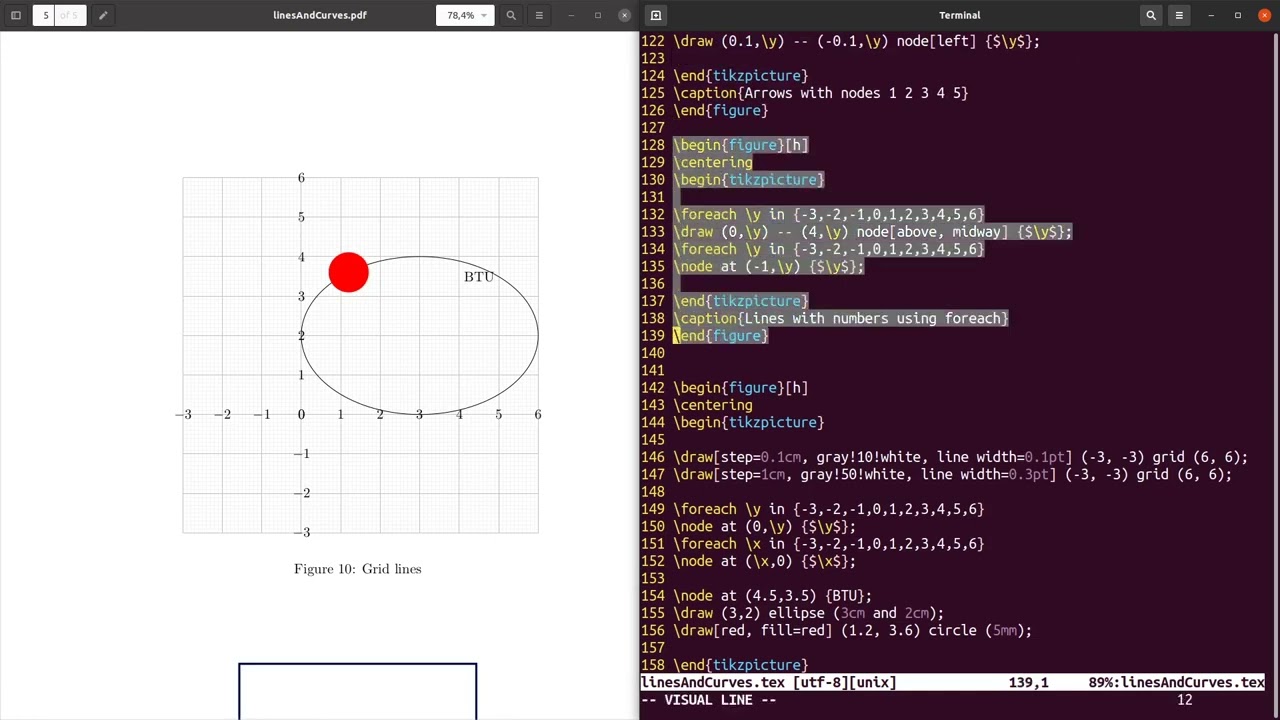The width and height of the screenshot is (1280, 720).
Task: Open the Terminal search button
Action: pyautogui.click(x=1151, y=15)
